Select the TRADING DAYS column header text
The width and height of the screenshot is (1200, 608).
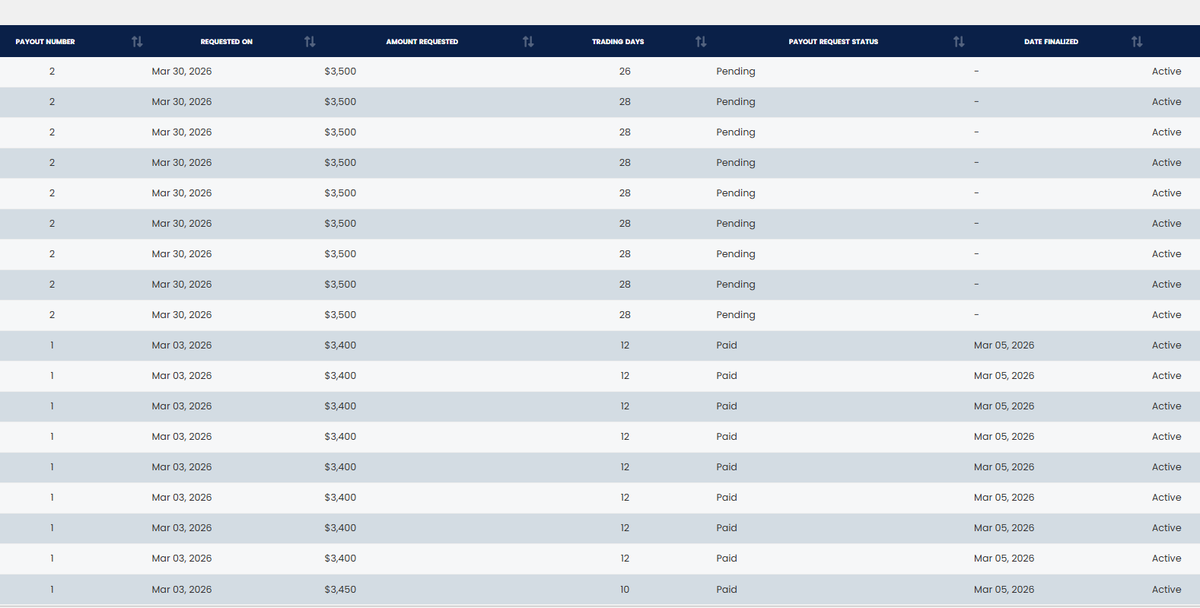[x=618, y=42]
